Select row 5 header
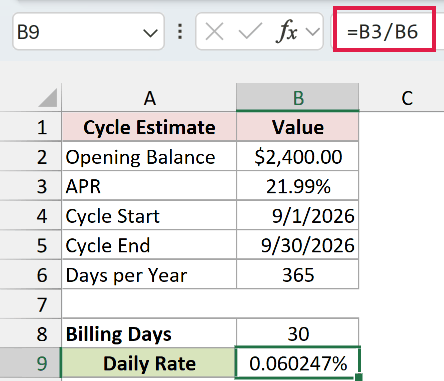The image size is (444, 381). 31,245
